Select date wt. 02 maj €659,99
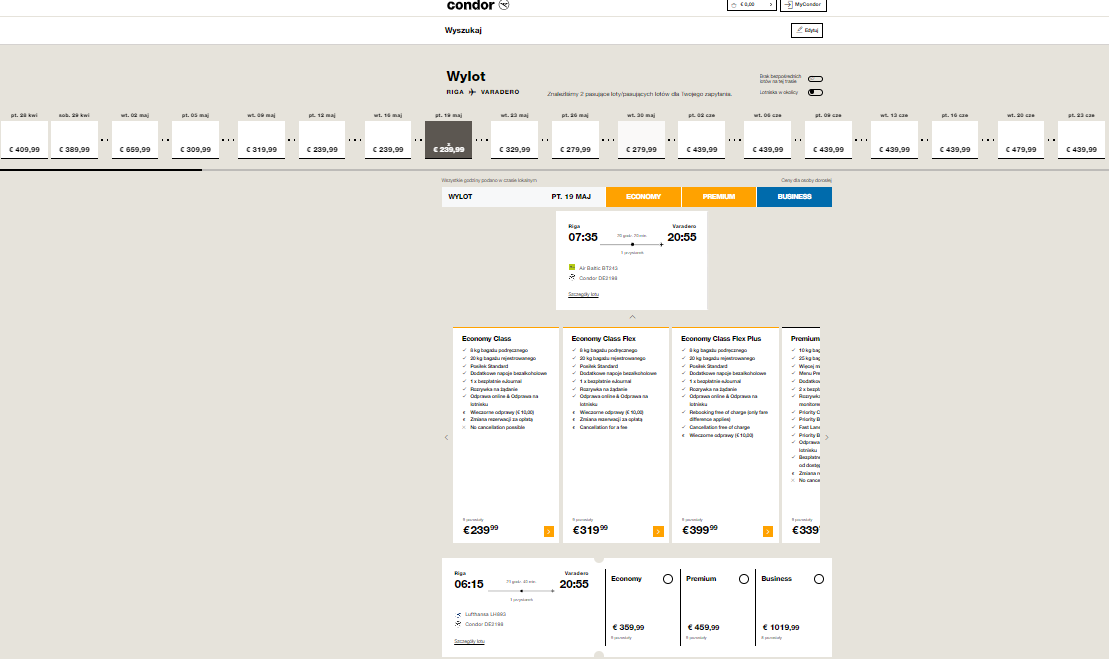The height and width of the screenshot is (659, 1109). tap(135, 139)
